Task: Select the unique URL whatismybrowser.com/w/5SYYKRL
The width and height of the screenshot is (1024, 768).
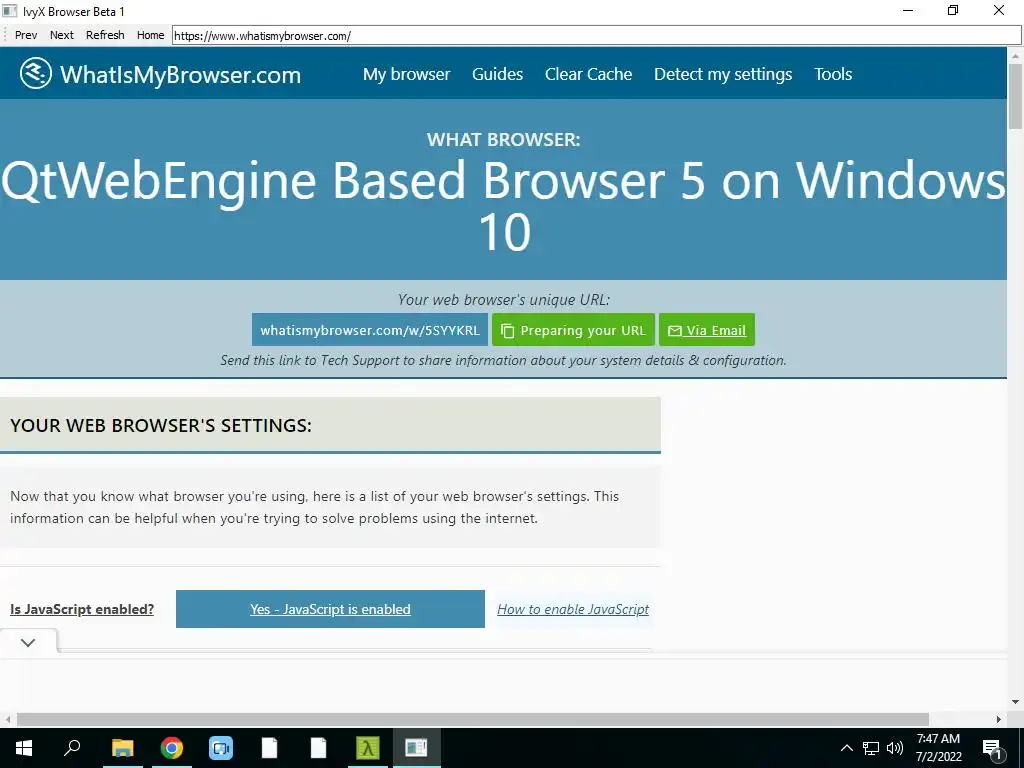Action: coord(370,330)
